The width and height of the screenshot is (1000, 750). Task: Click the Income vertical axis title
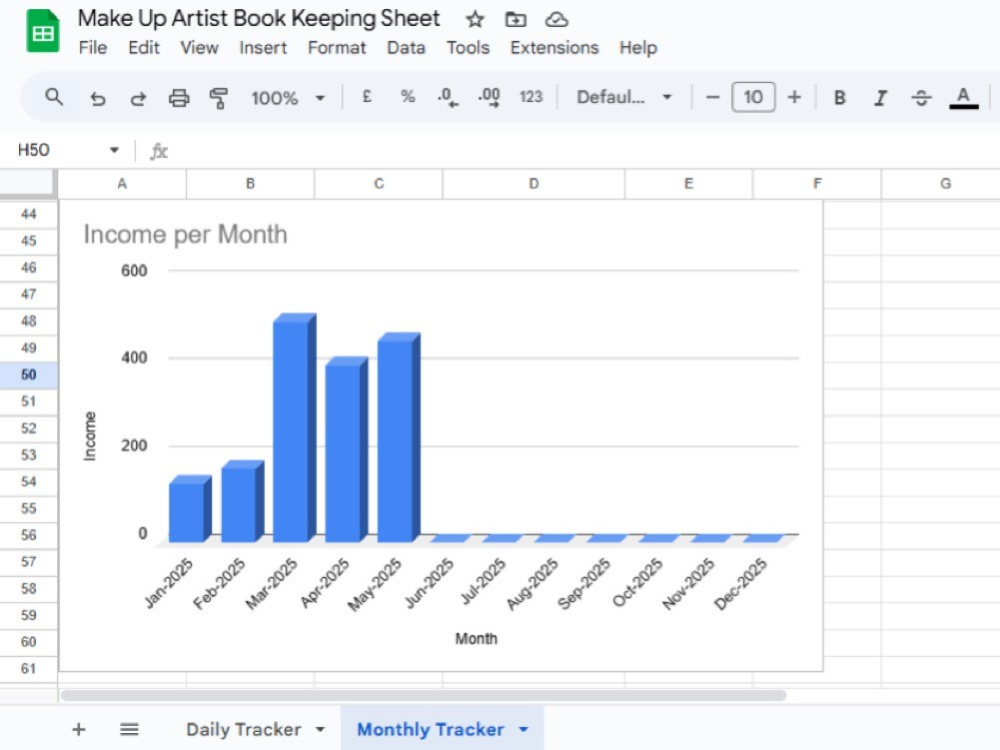point(90,436)
